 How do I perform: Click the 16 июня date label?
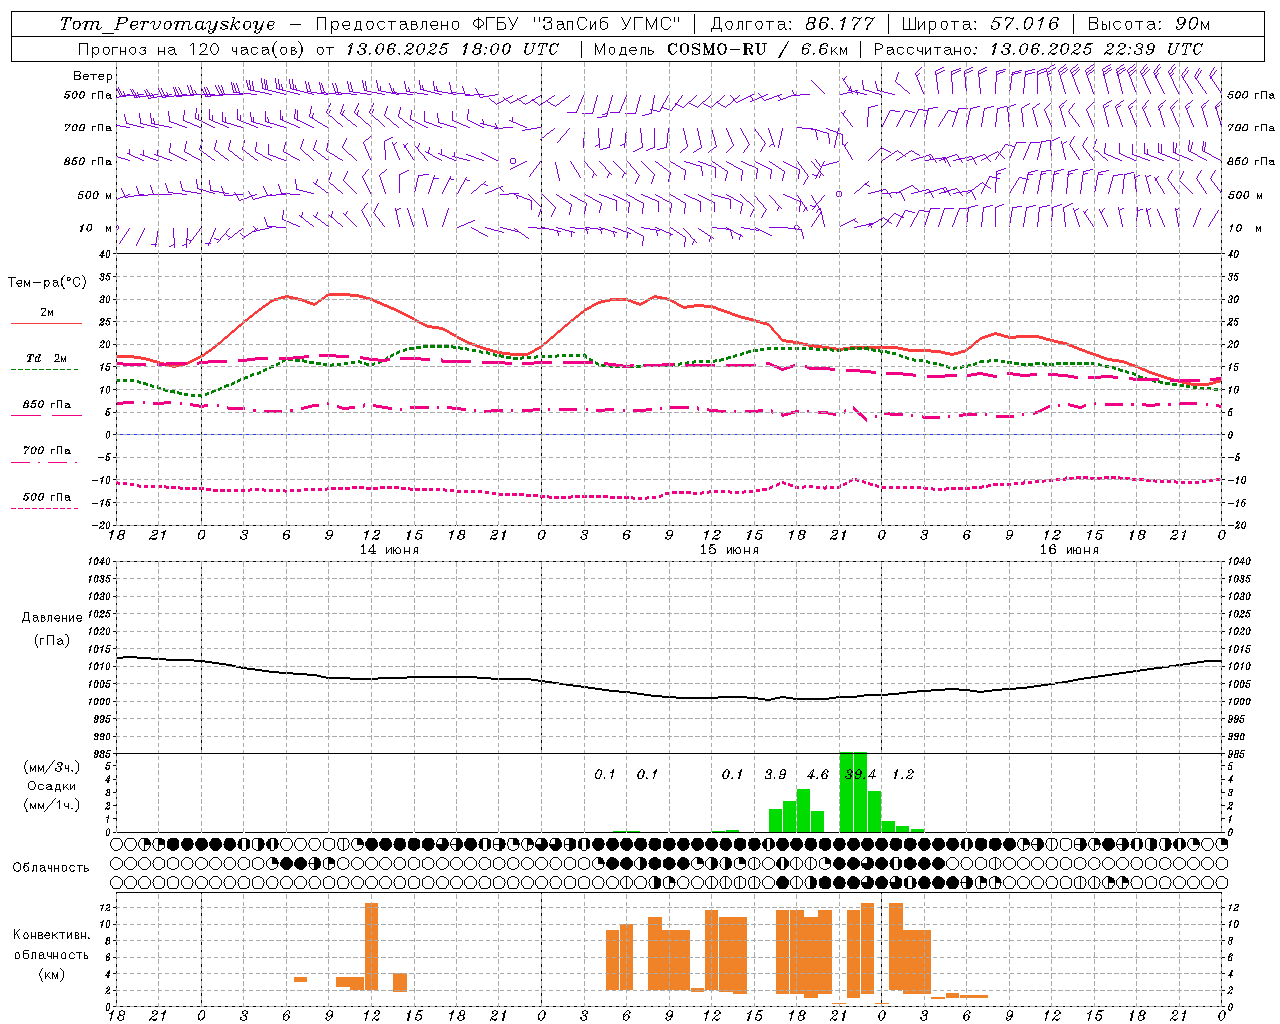[x=1069, y=550]
